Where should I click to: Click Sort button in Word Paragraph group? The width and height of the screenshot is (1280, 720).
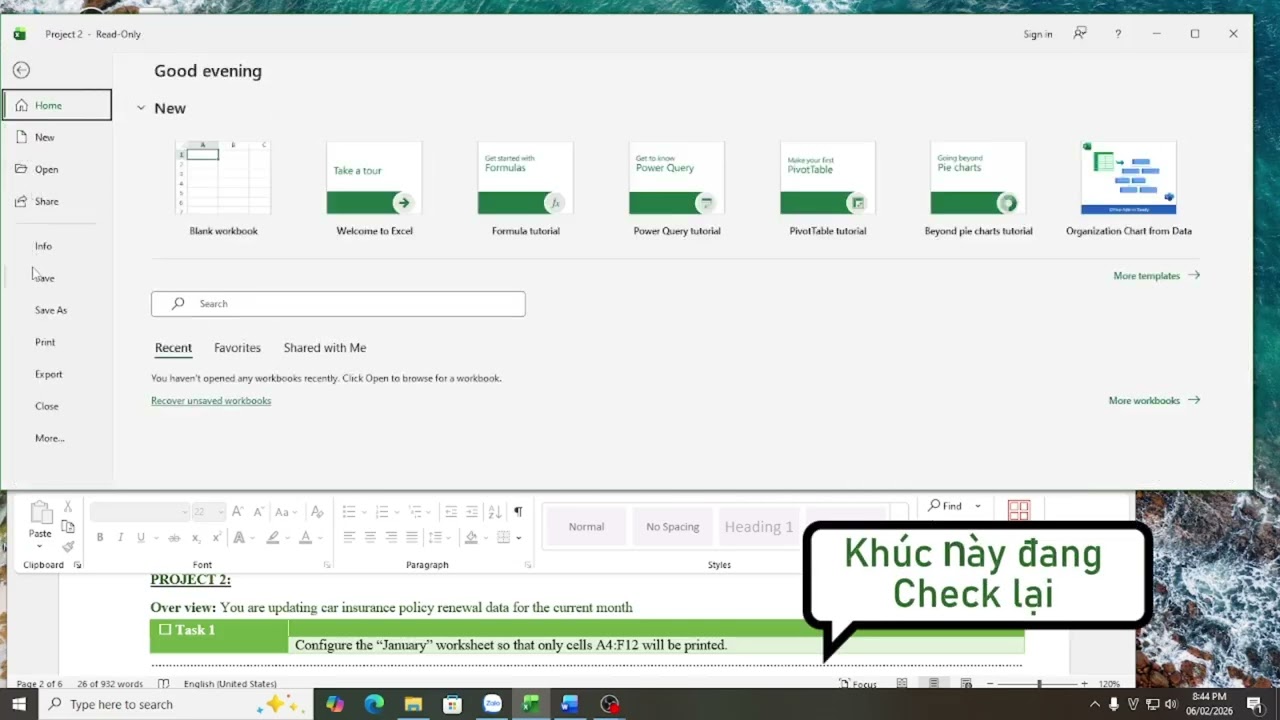[495, 512]
